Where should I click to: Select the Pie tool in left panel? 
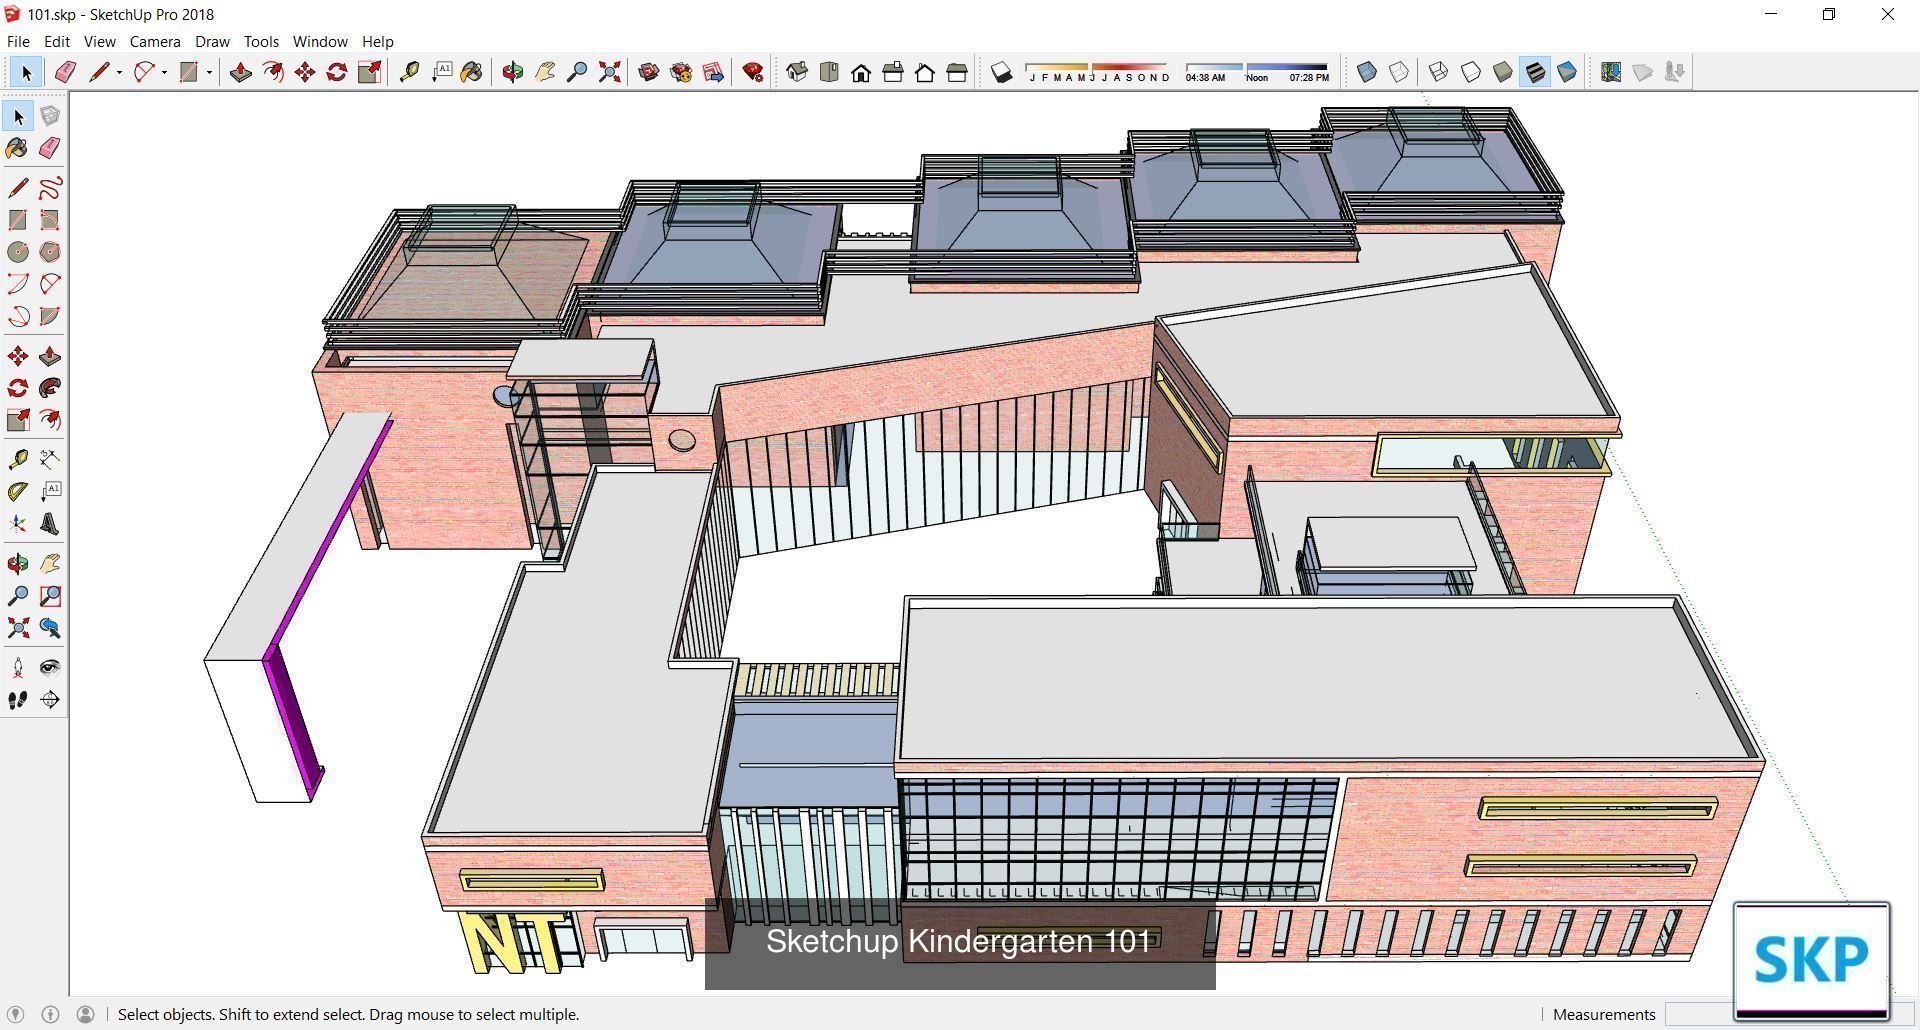50,316
